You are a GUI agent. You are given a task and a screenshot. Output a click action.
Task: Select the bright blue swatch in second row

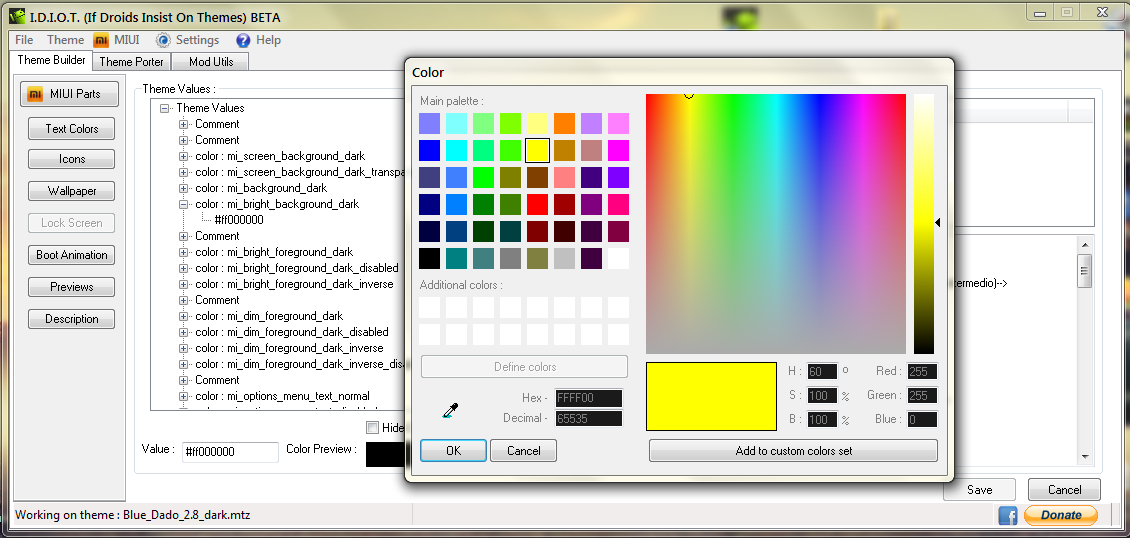coord(430,151)
